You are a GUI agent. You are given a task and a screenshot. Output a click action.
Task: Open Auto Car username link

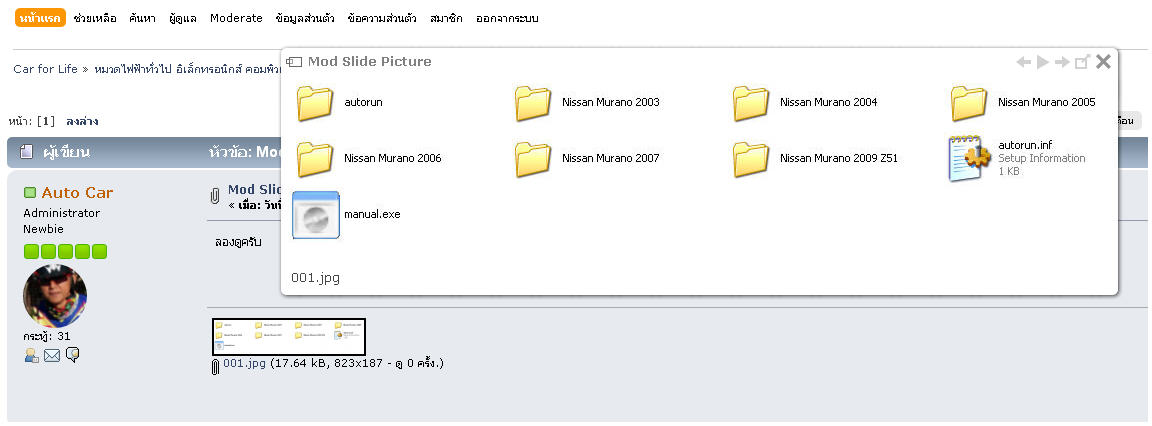77,192
